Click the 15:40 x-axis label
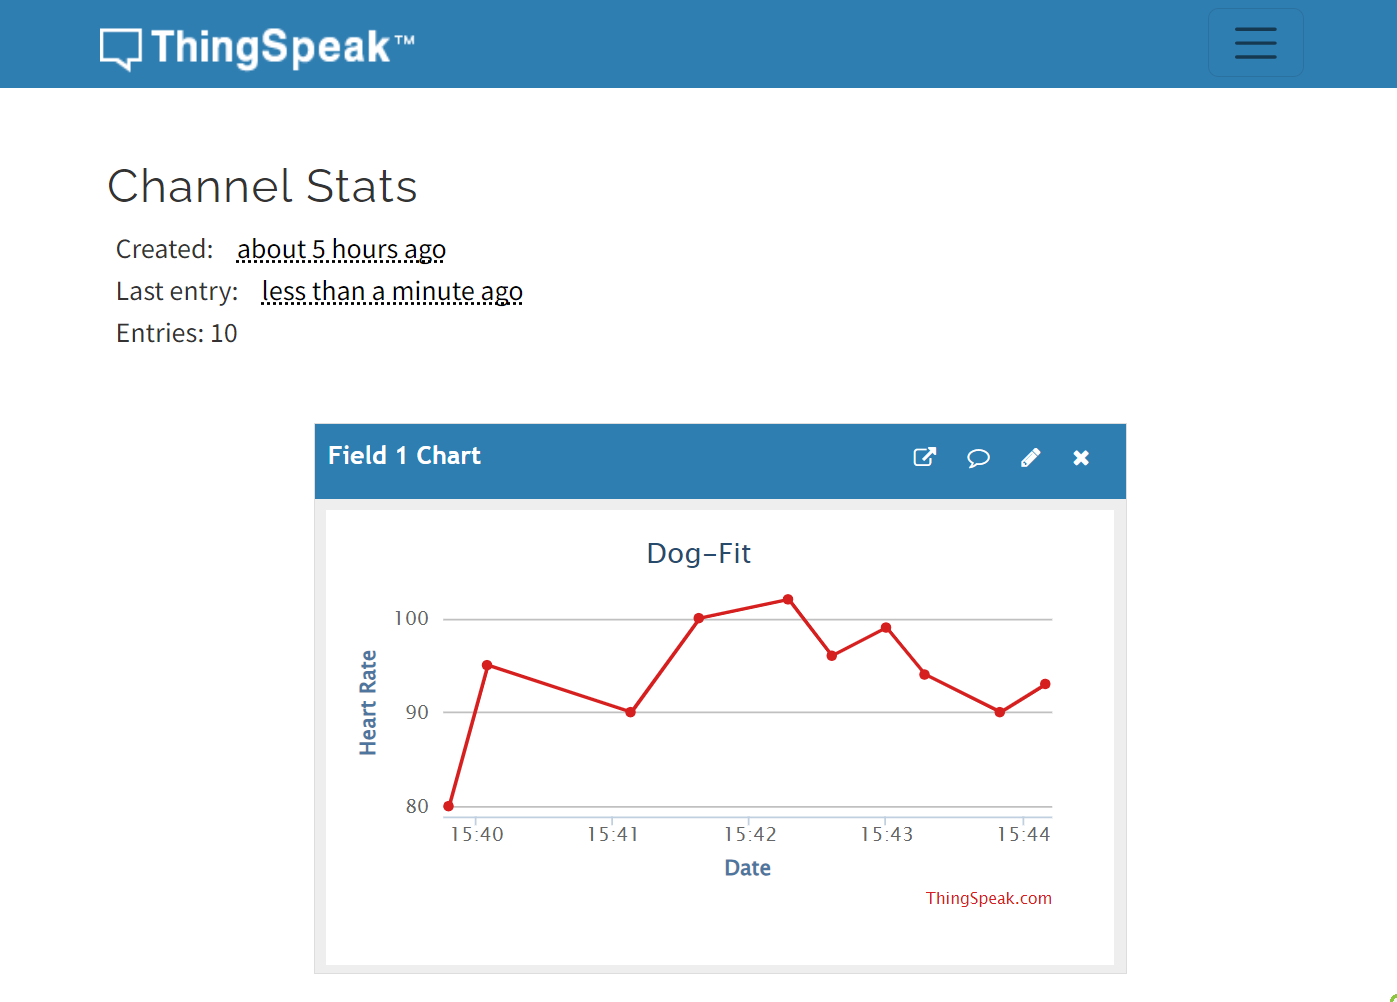This screenshot has height=1002, width=1397. click(x=477, y=834)
